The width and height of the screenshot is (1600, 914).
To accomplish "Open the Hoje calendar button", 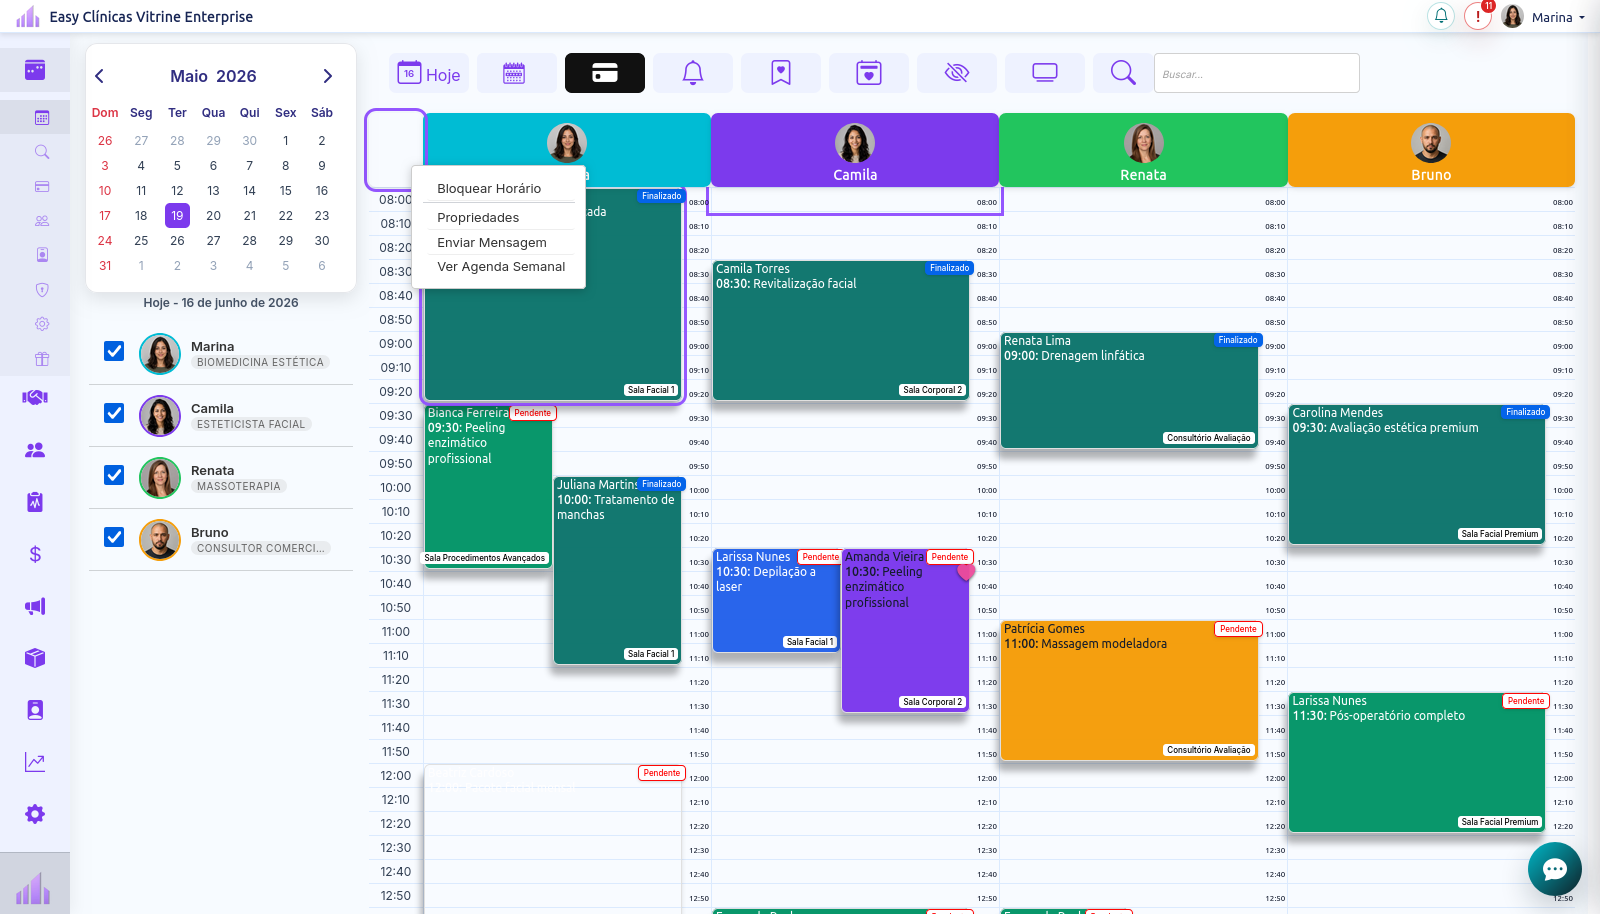I will click(429, 73).
